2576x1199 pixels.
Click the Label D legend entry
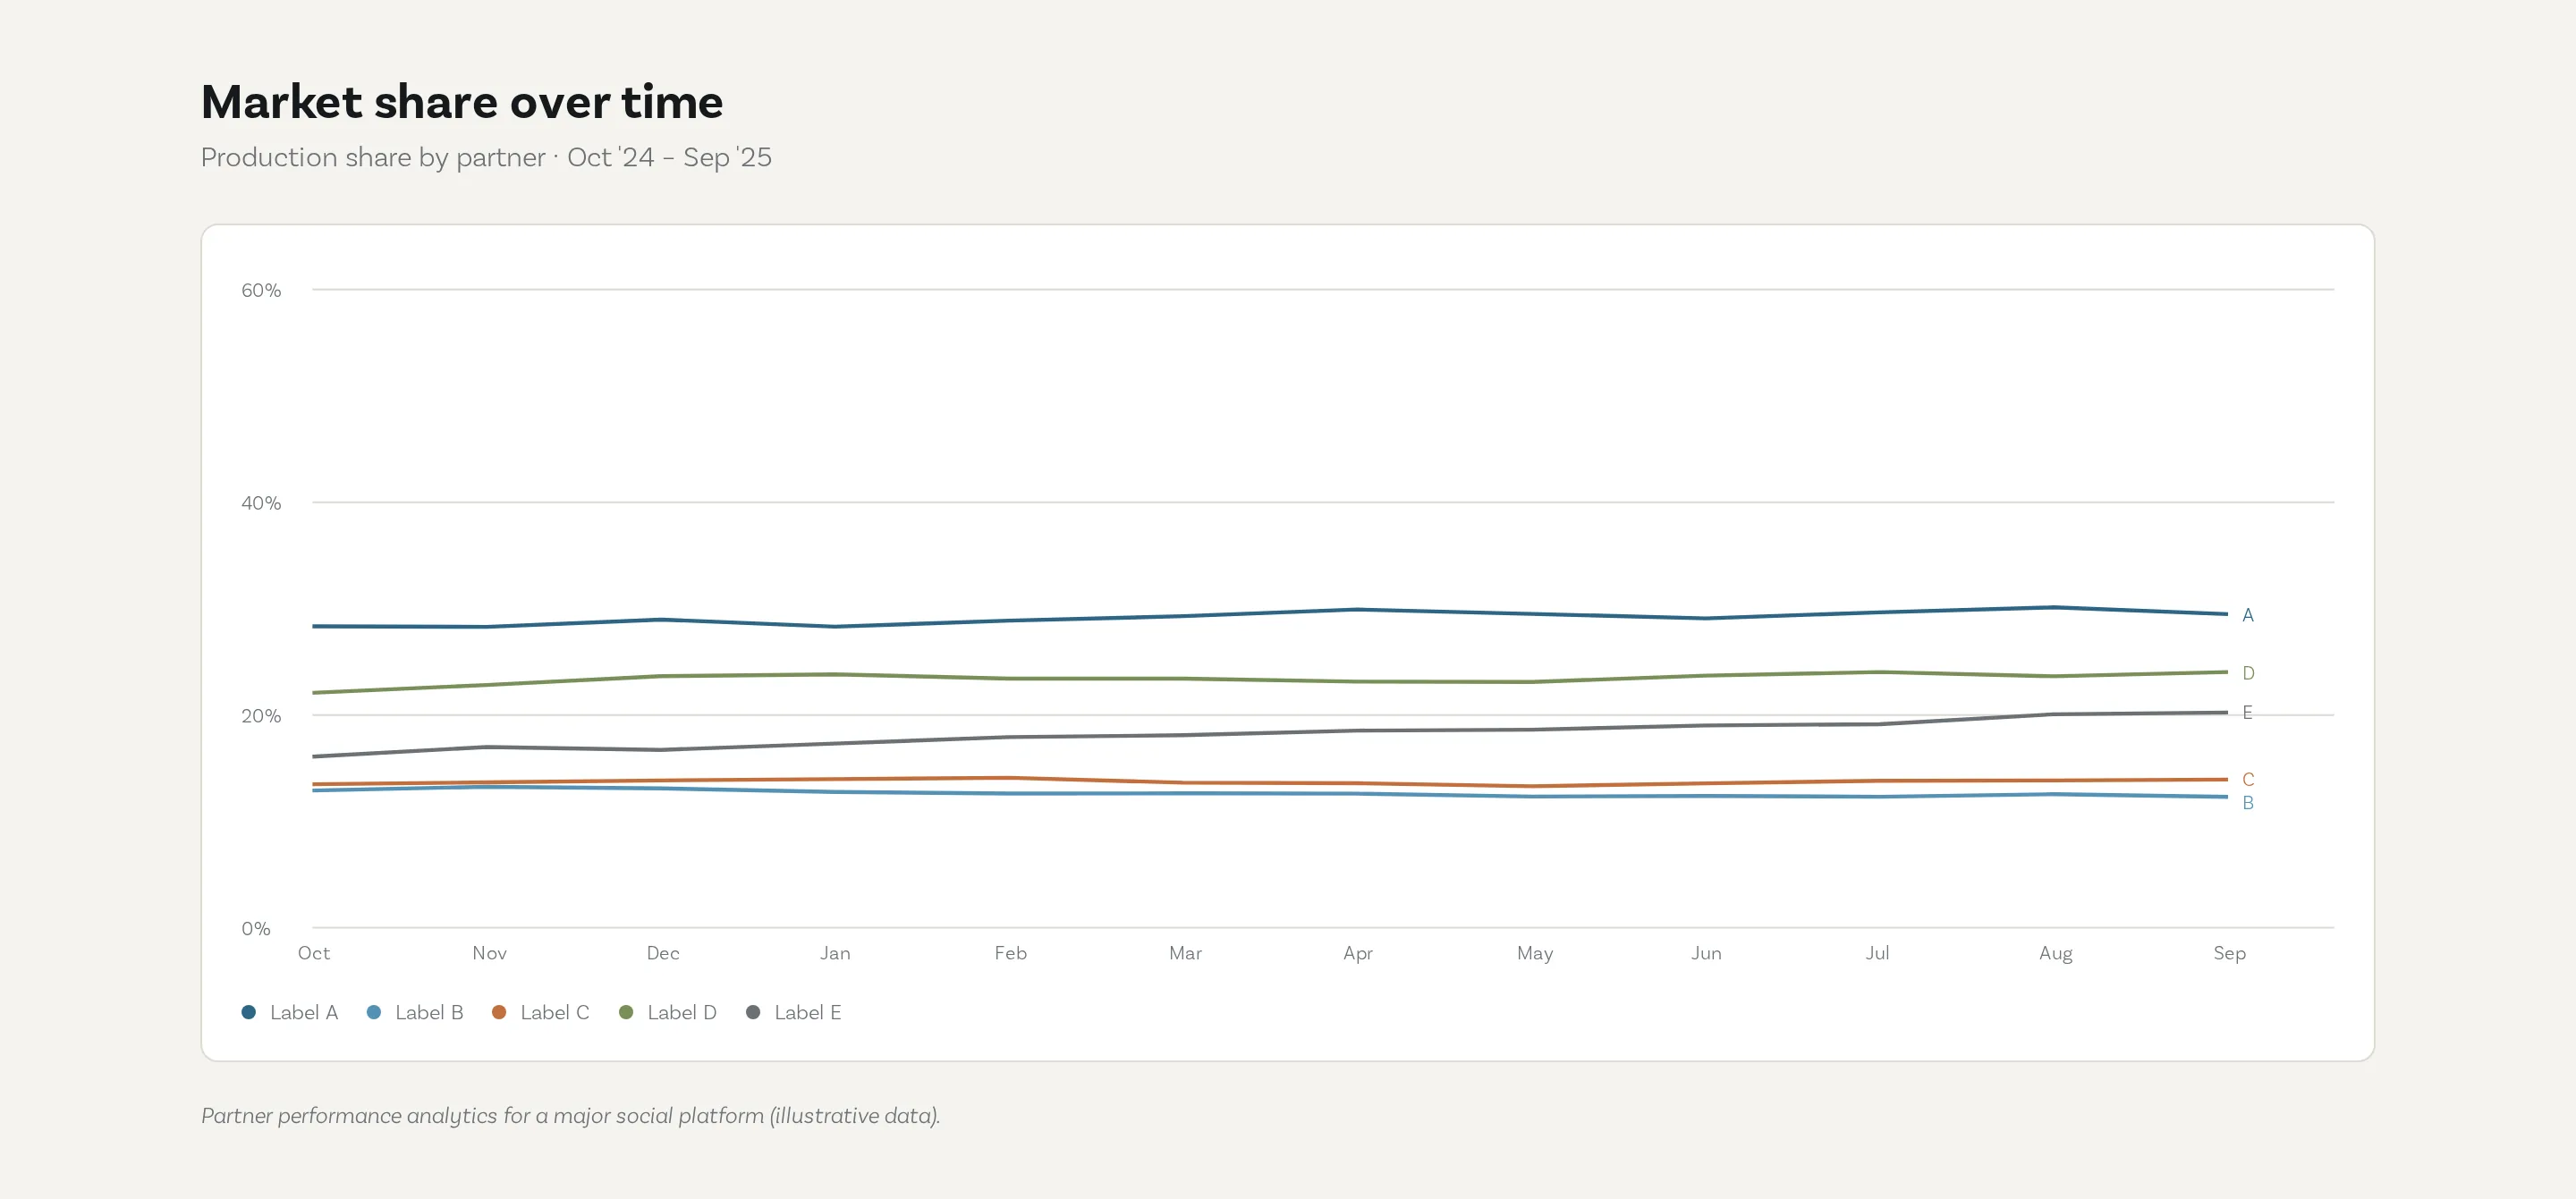click(668, 1012)
